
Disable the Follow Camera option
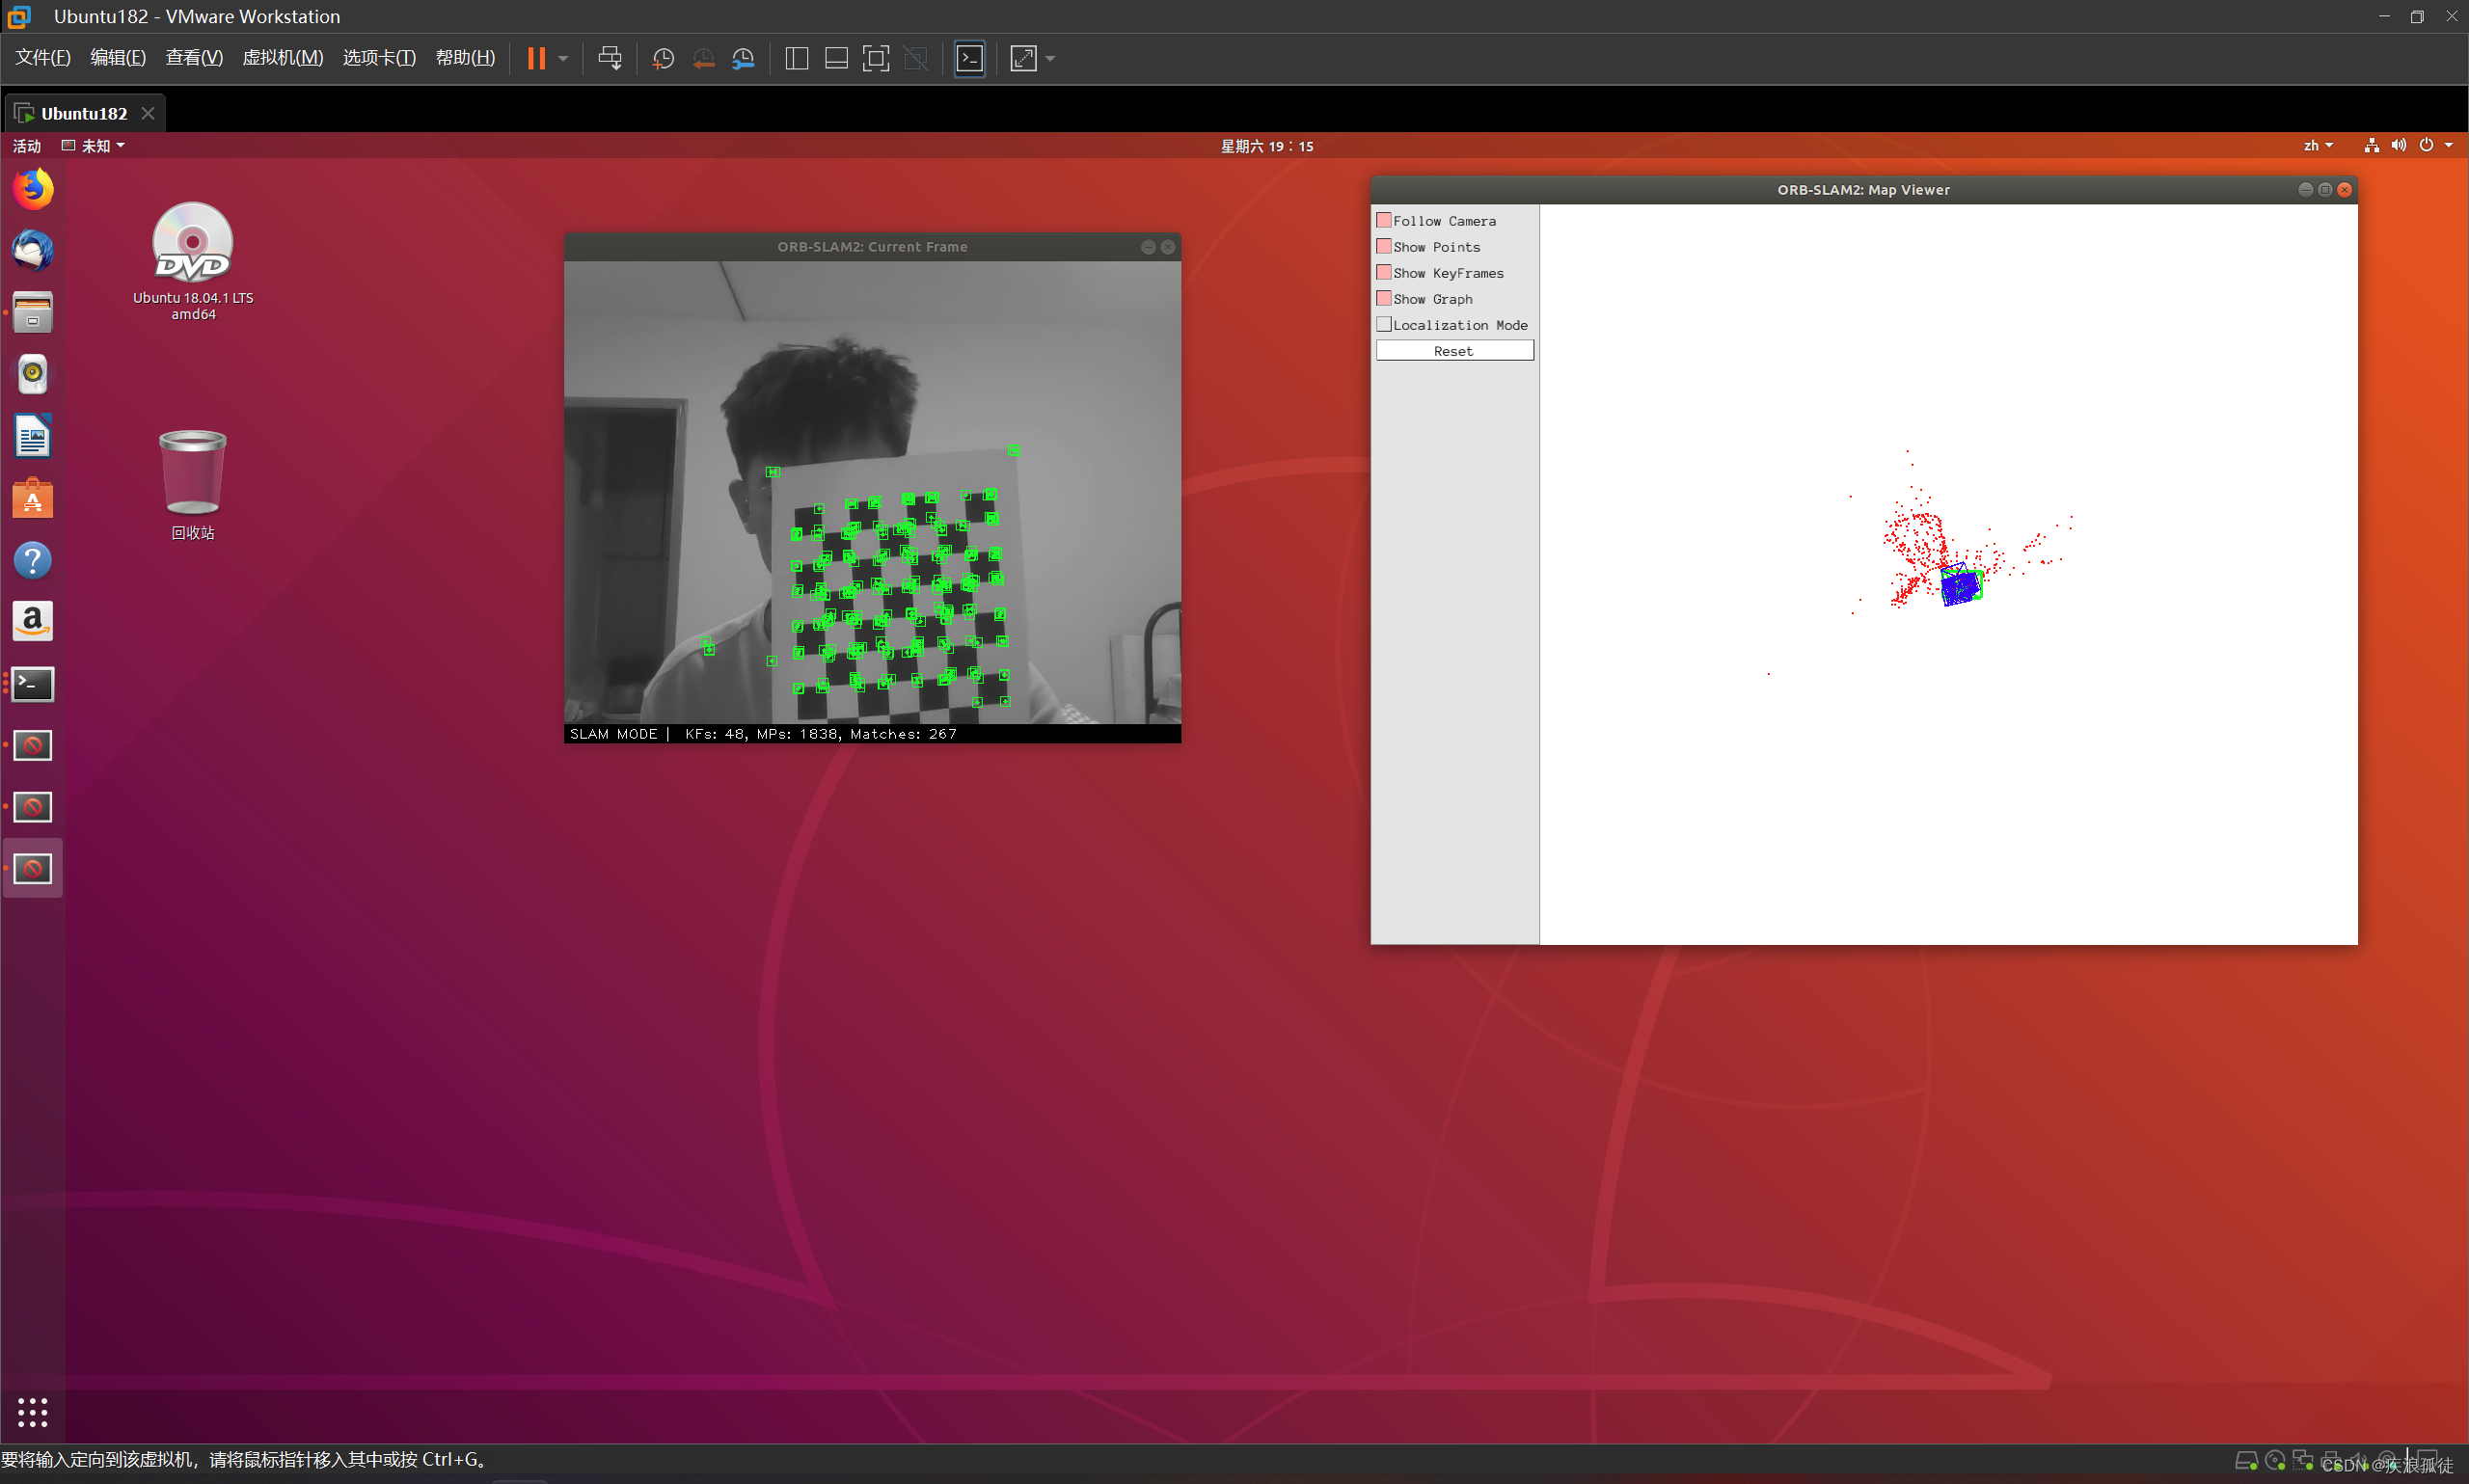click(x=1383, y=220)
